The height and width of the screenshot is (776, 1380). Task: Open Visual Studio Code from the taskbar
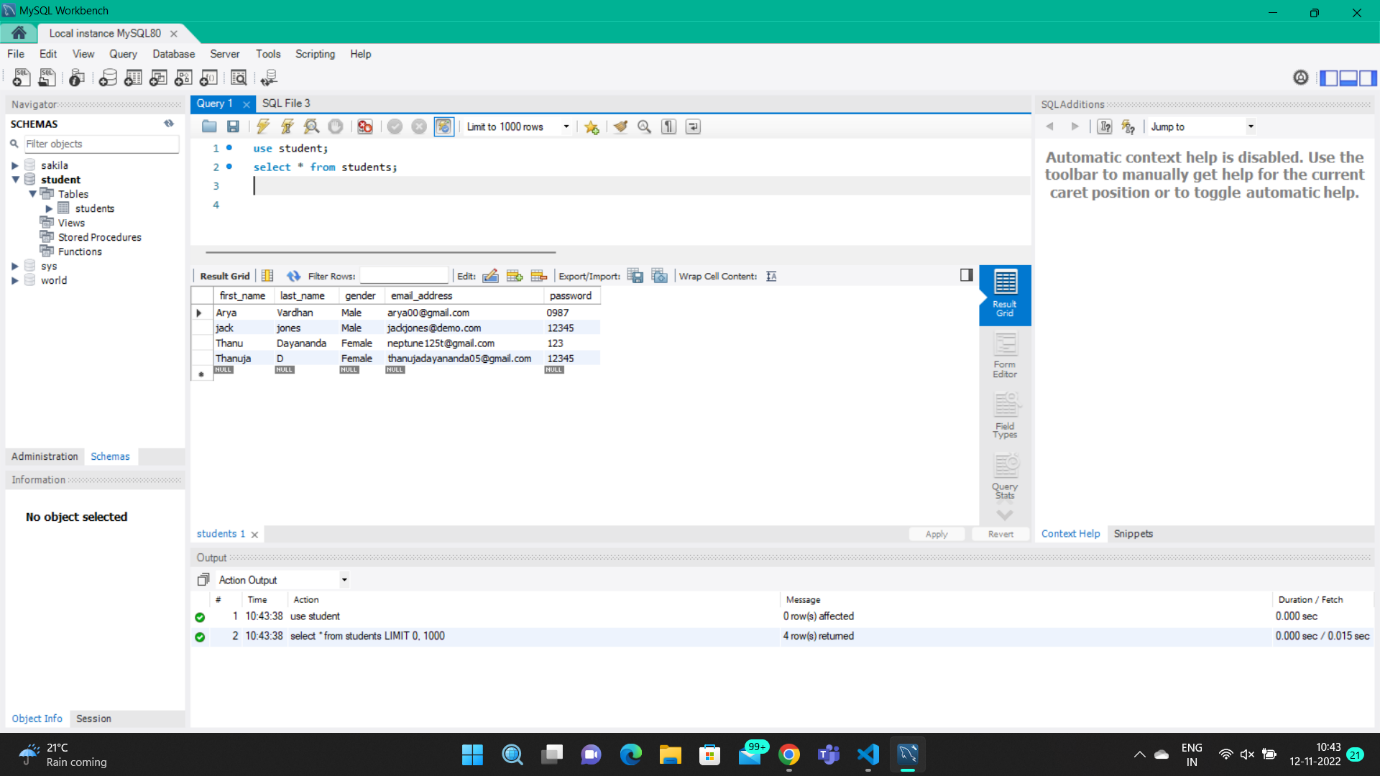(868, 755)
